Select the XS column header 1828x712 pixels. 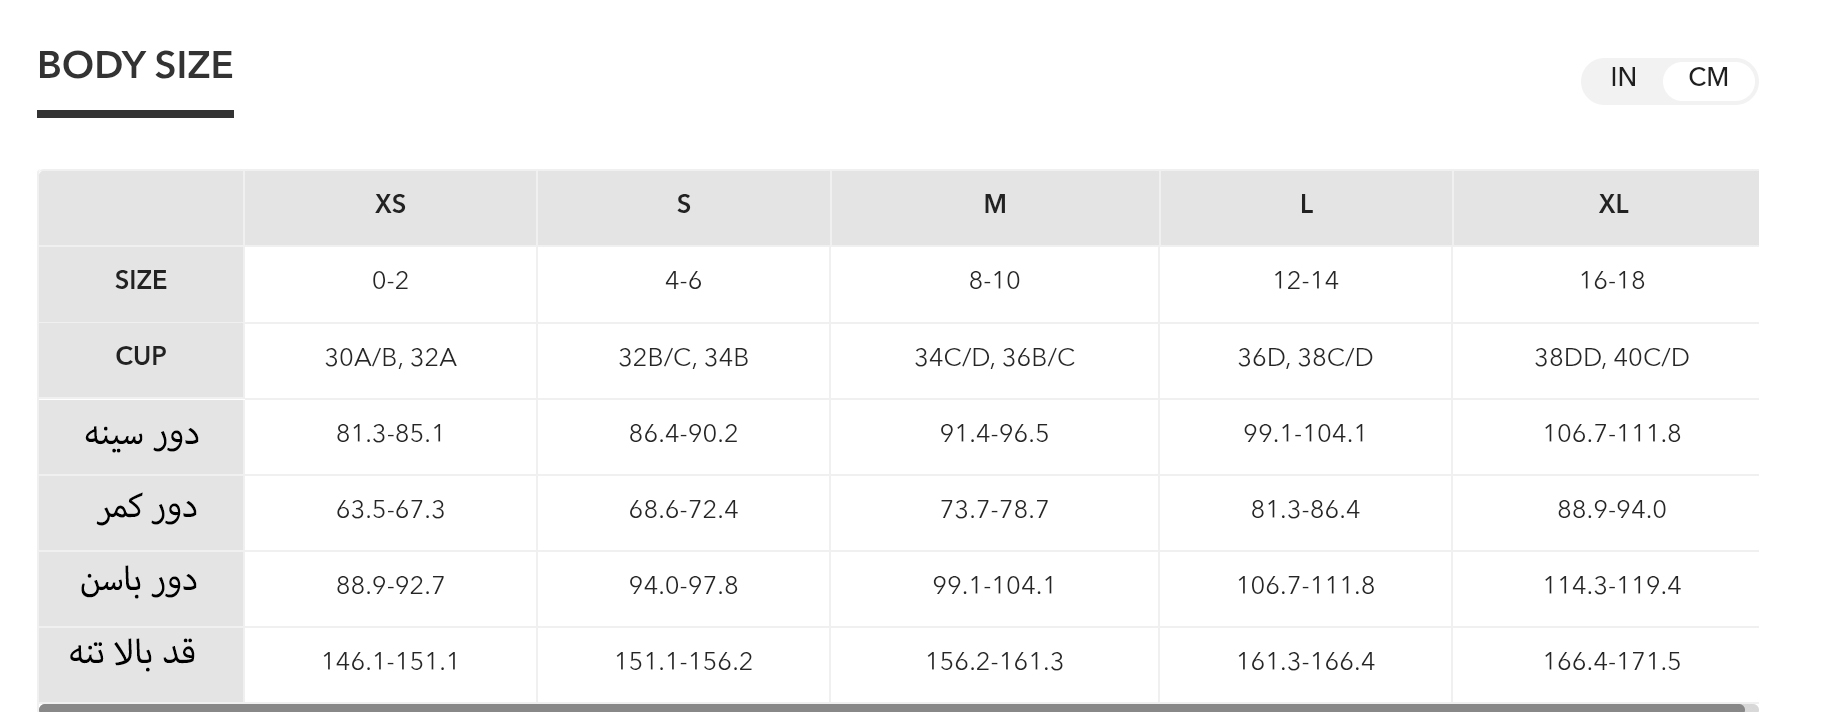pos(390,205)
